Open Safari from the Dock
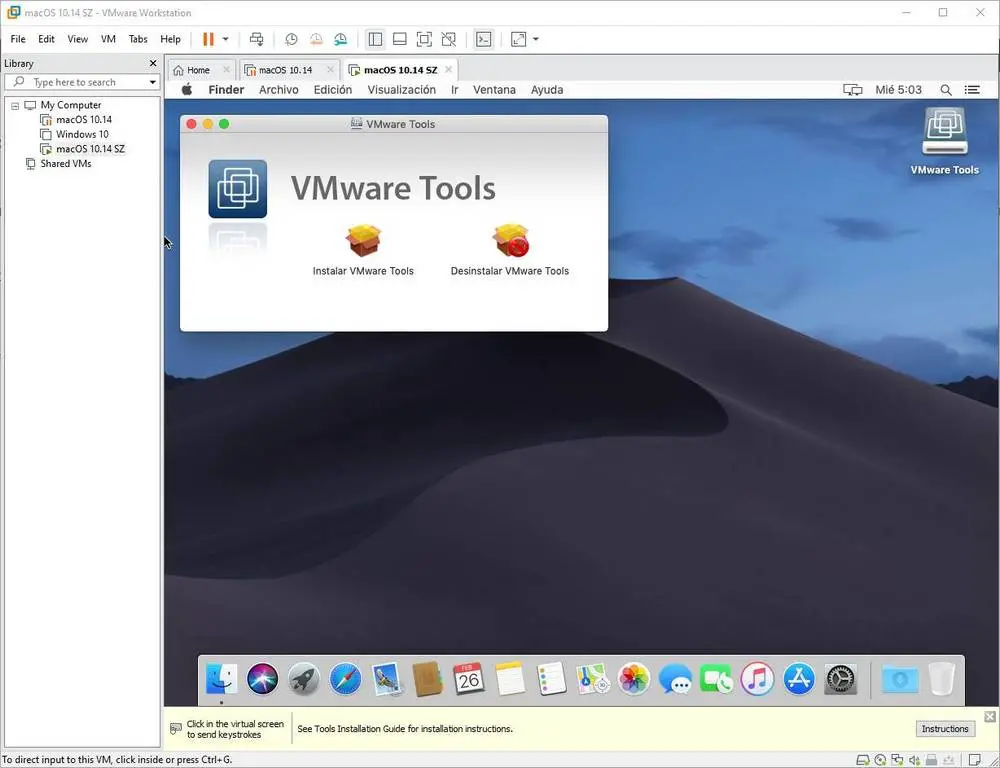This screenshot has height=768, width=1000. (345, 678)
